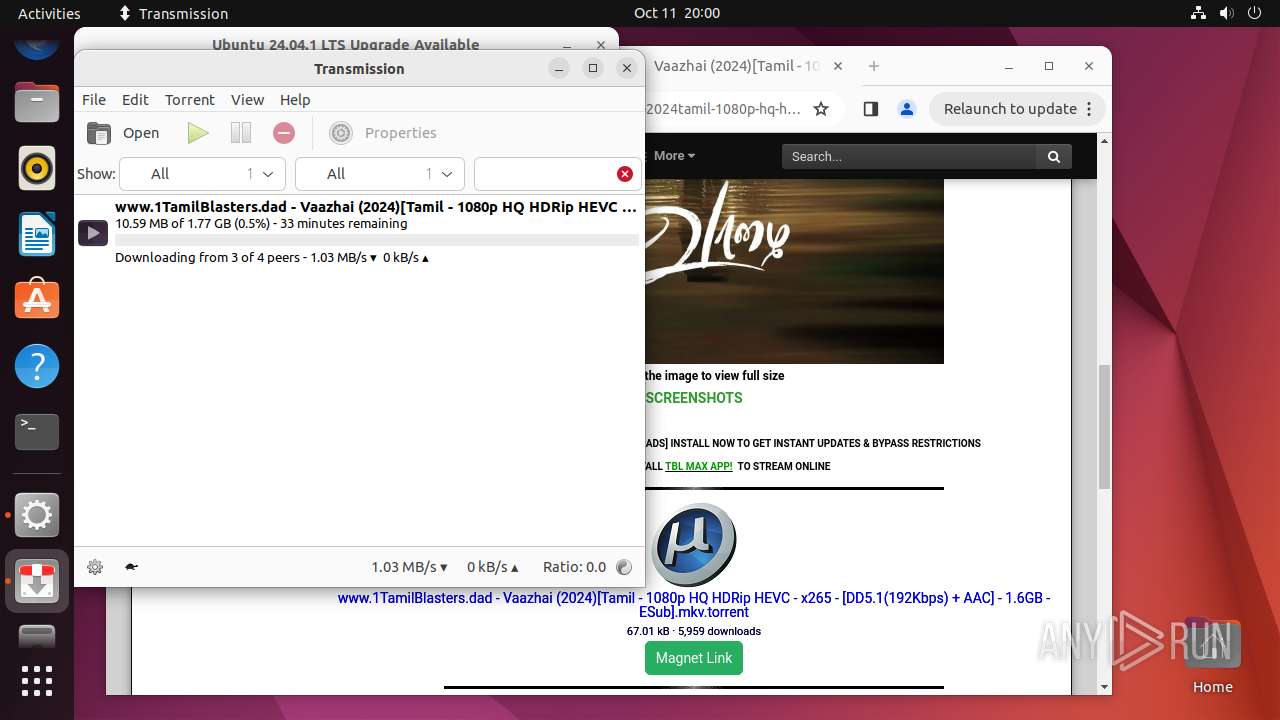Screen dimensions: 1280x720
Task: Open the power icon in system tray
Action: (x=1255, y=13)
